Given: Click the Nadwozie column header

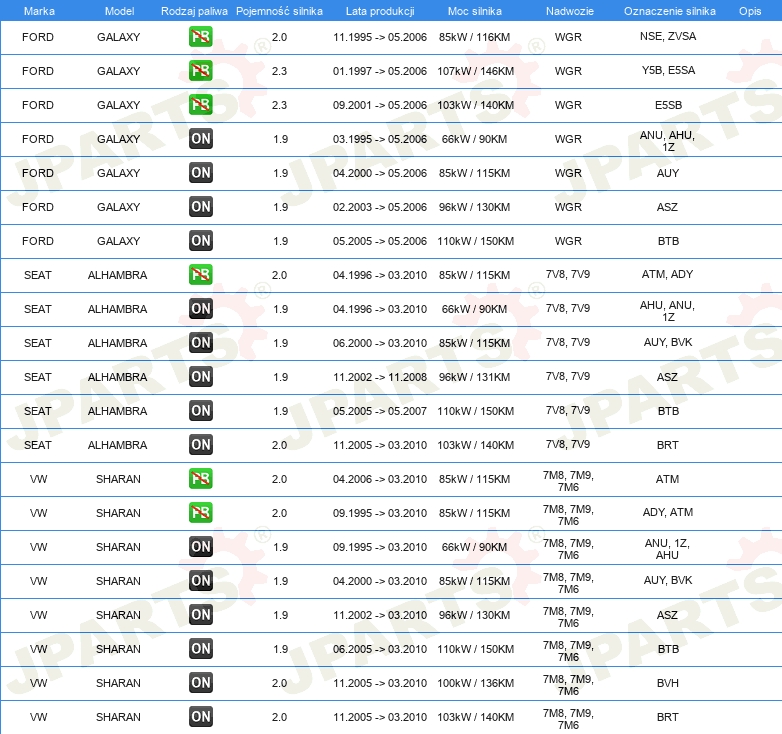Looking at the screenshot, I should coord(570,11).
